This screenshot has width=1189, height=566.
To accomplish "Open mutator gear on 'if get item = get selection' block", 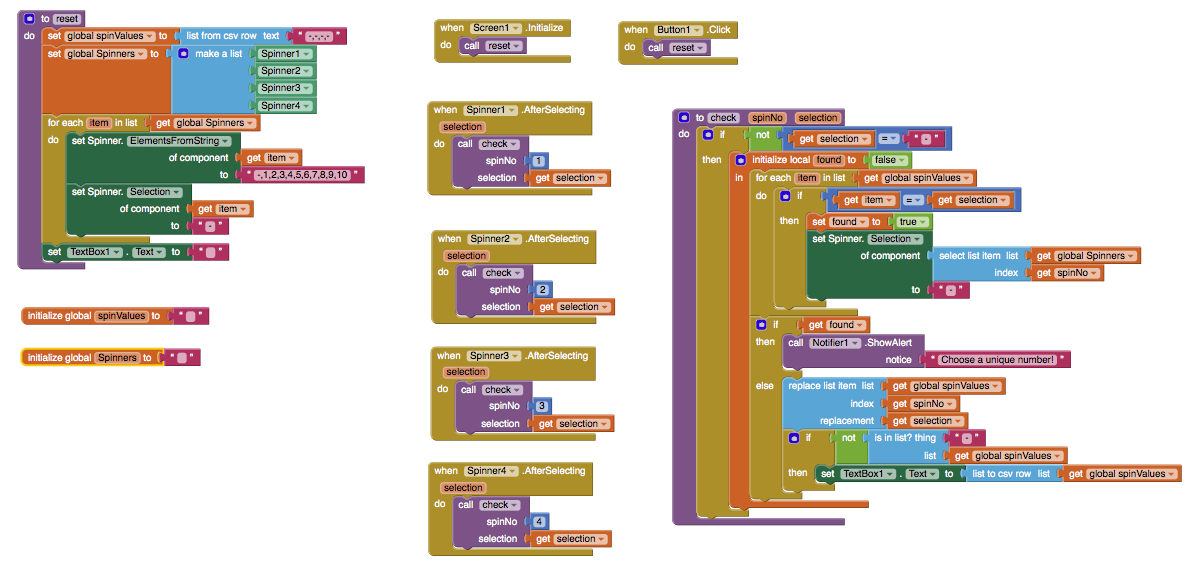I will point(786,196).
